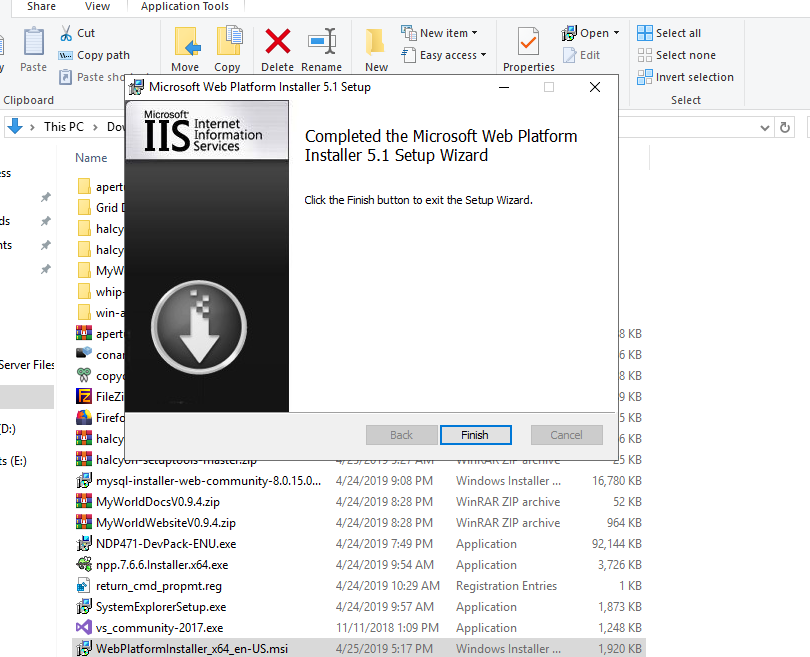Close the Web Platform Installer dialog

click(x=595, y=87)
